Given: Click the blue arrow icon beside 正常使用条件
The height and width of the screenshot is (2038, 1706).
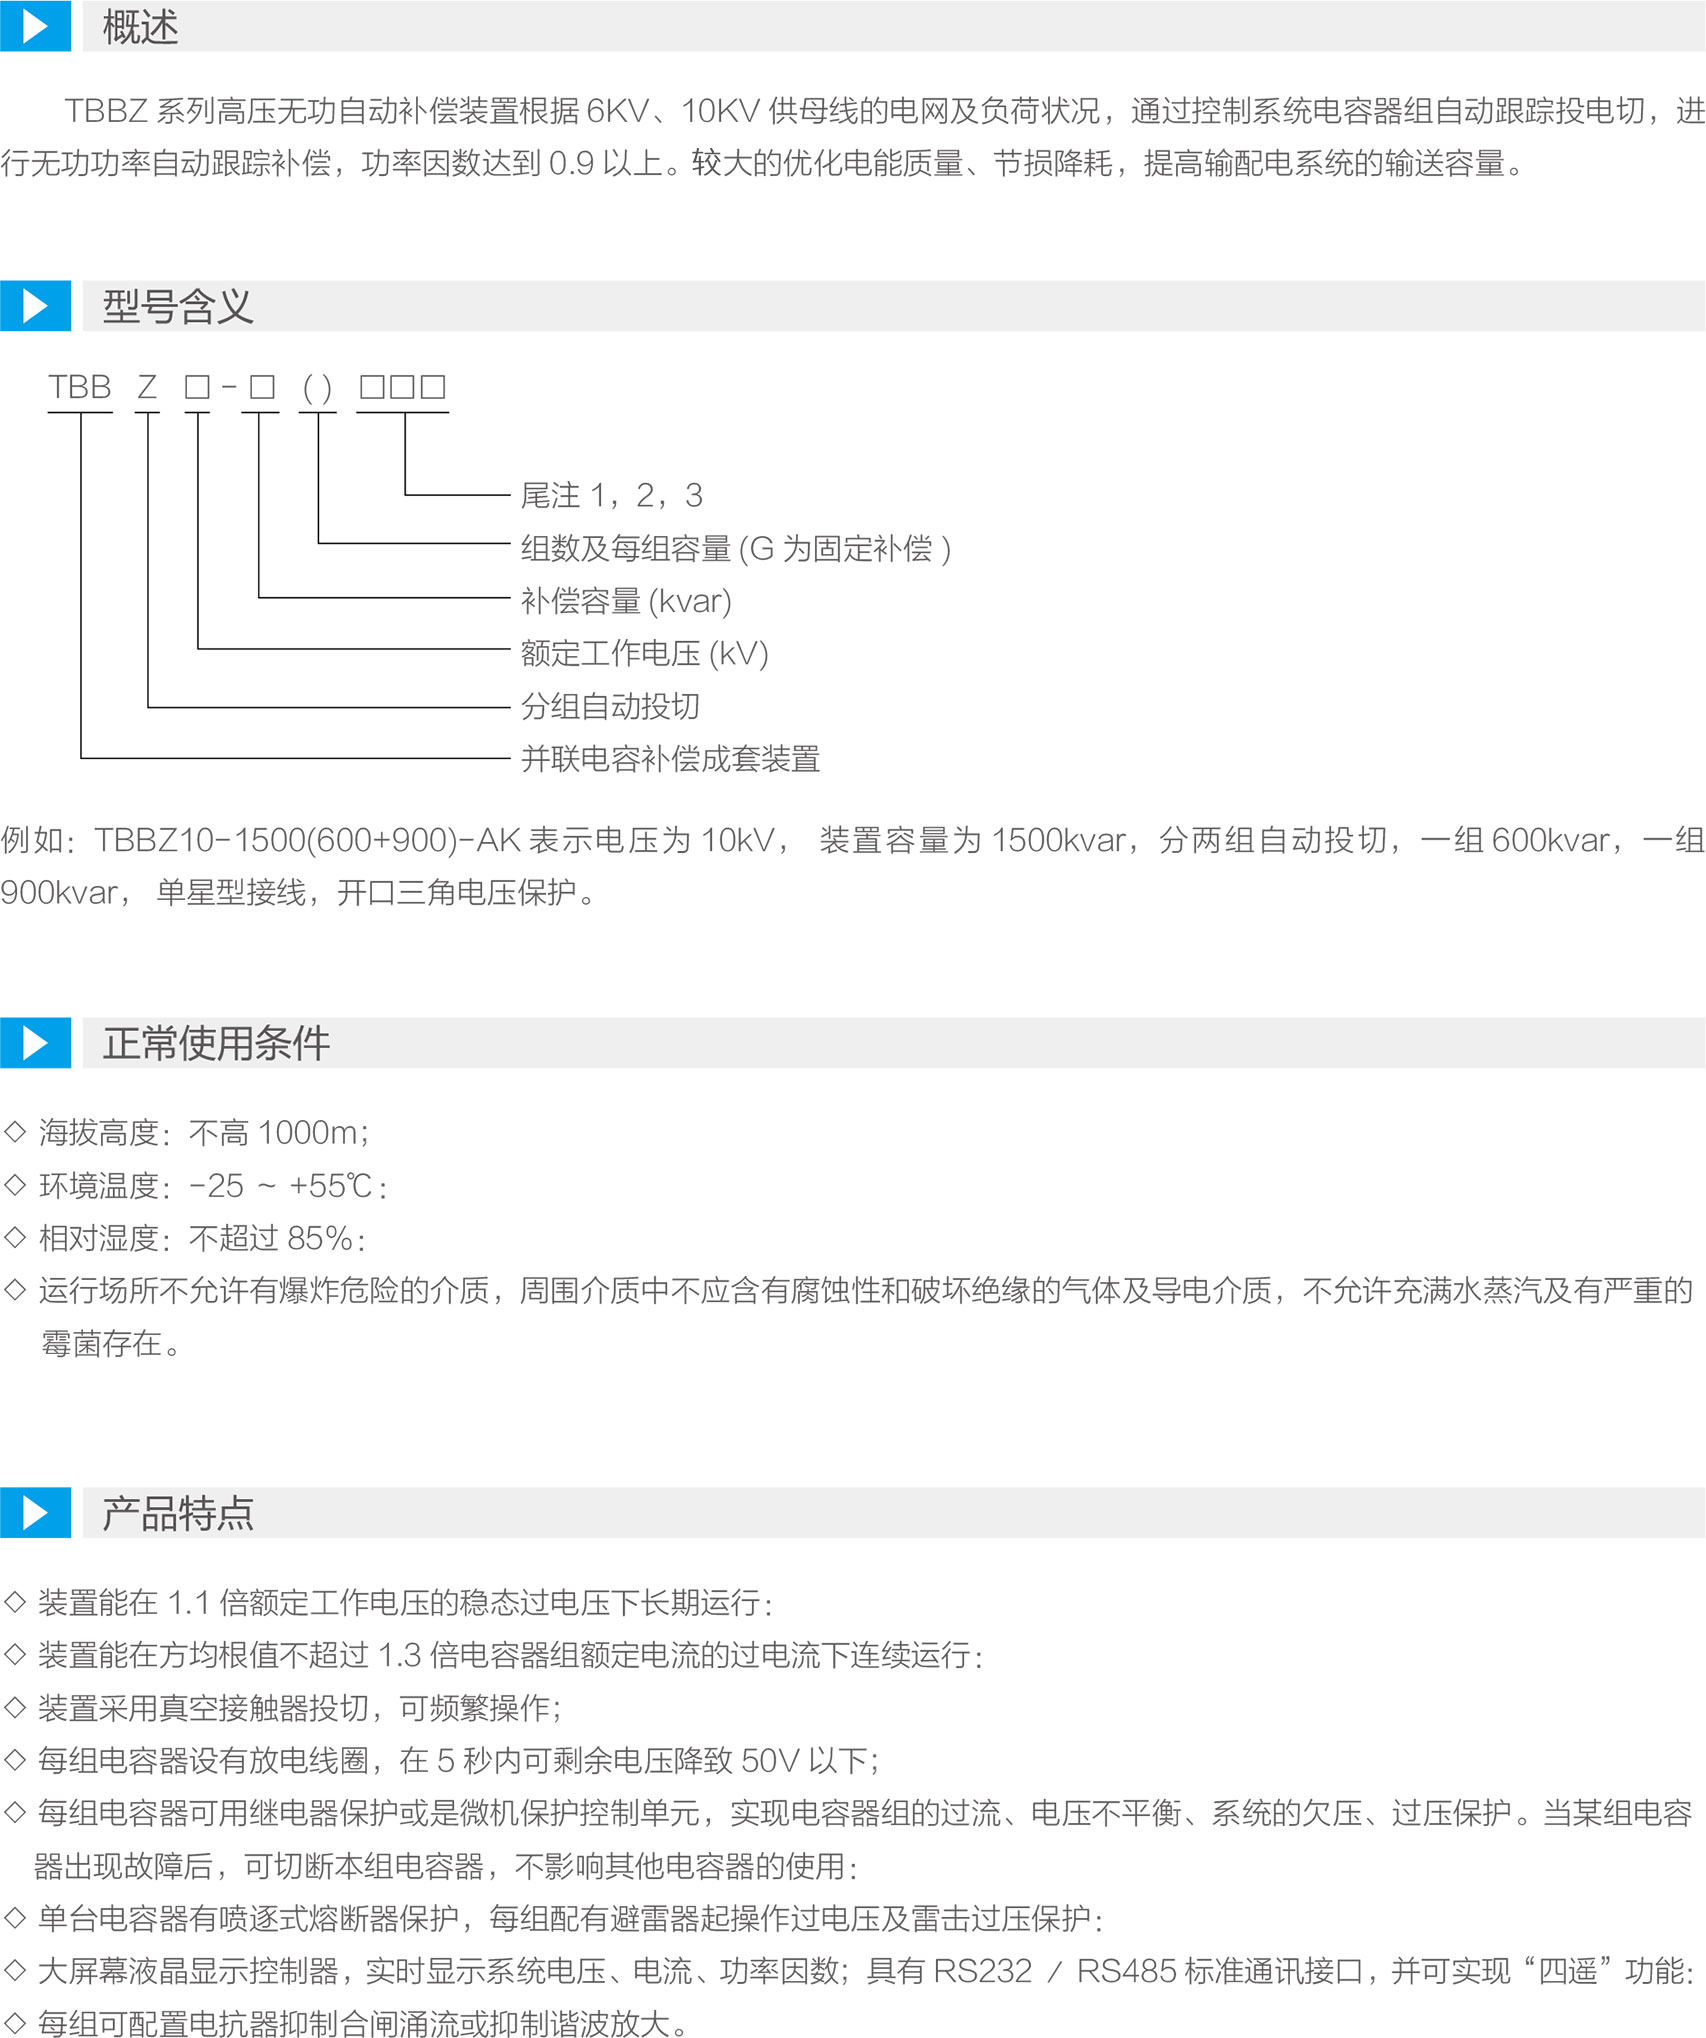Looking at the screenshot, I should click(35, 1043).
